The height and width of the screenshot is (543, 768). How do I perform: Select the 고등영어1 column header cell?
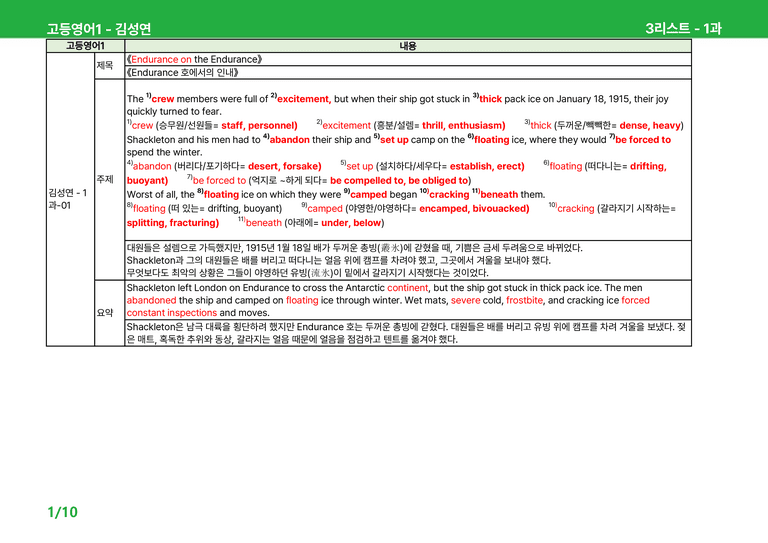(x=85, y=46)
